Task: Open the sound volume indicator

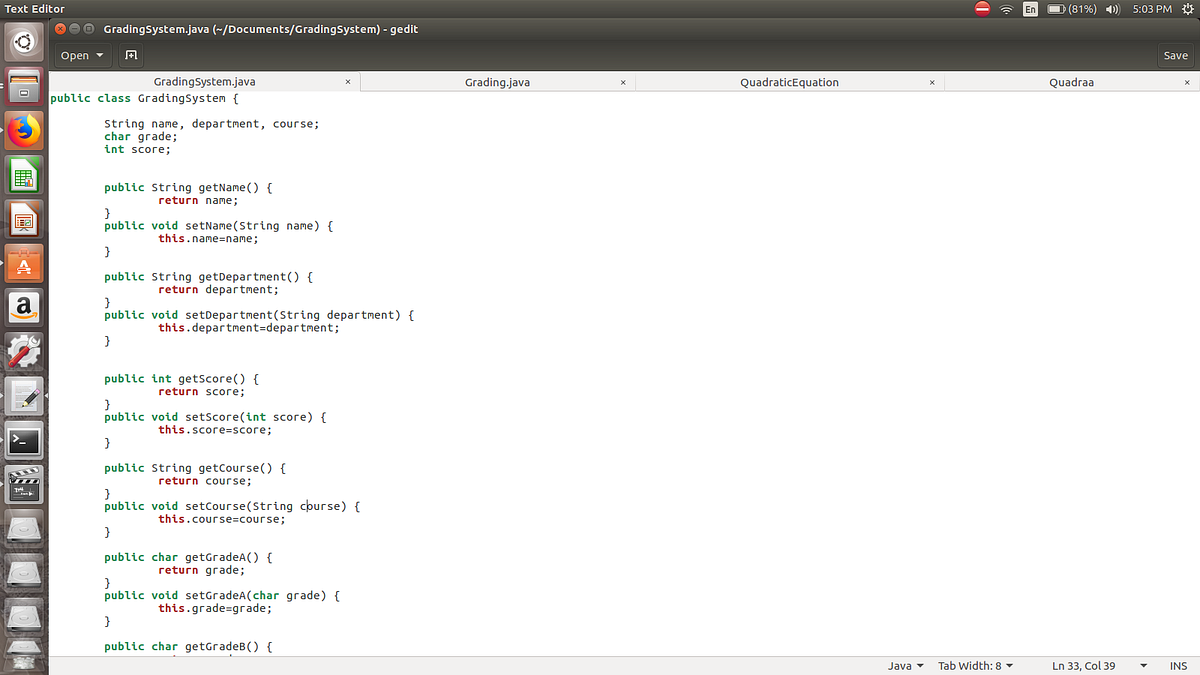Action: [x=1113, y=9]
